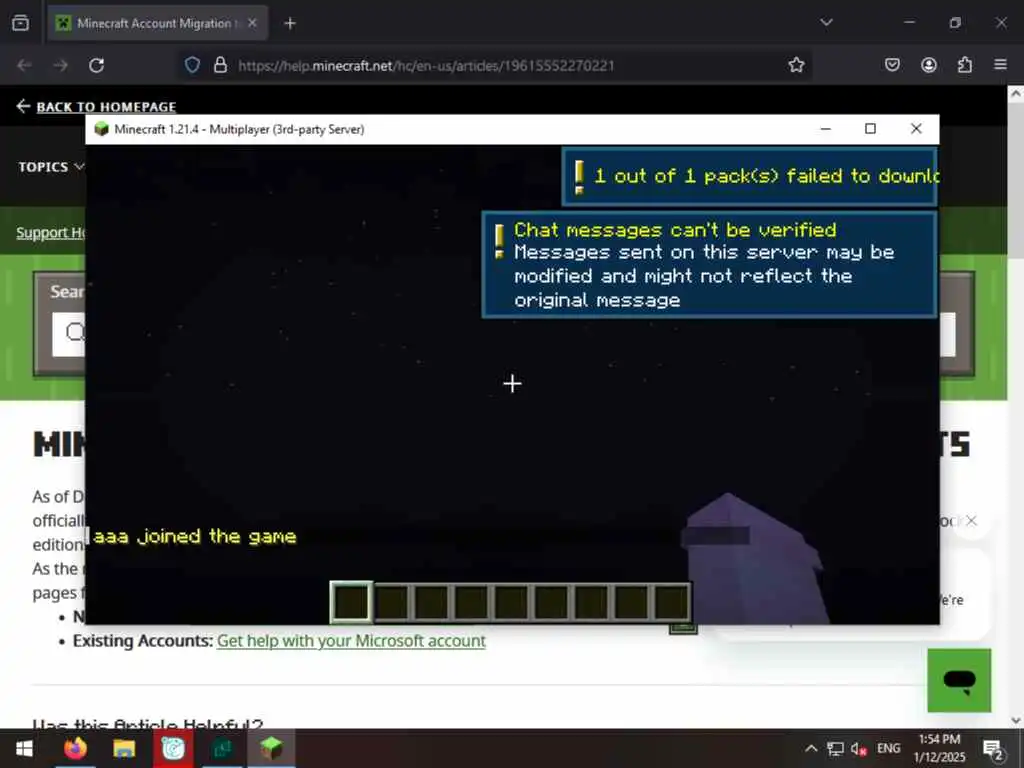Go forward in Firefox history
The height and width of the screenshot is (768, 1024).
coord(60,65)
